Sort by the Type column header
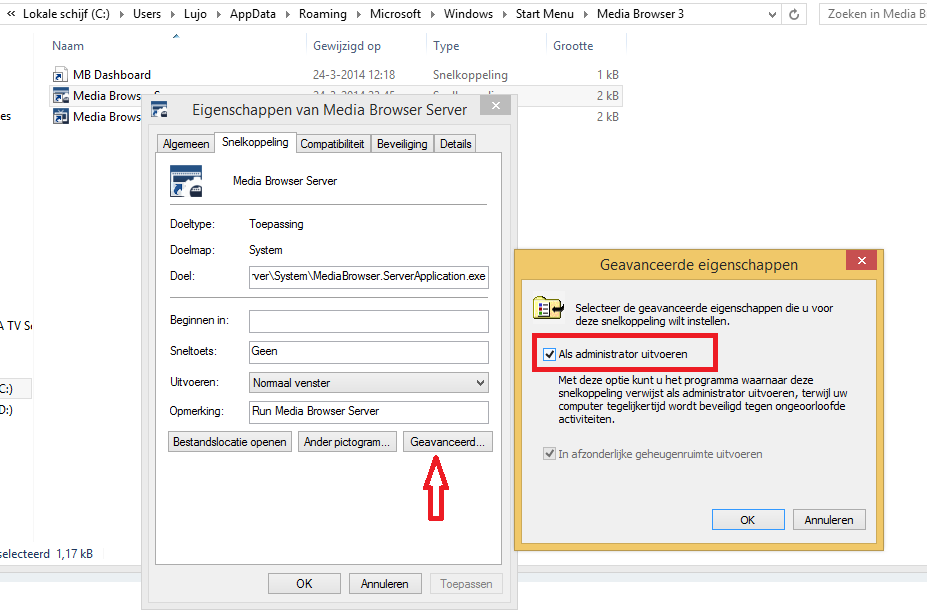The height and width of the screenshot is (616, 927). pos(446,46)
